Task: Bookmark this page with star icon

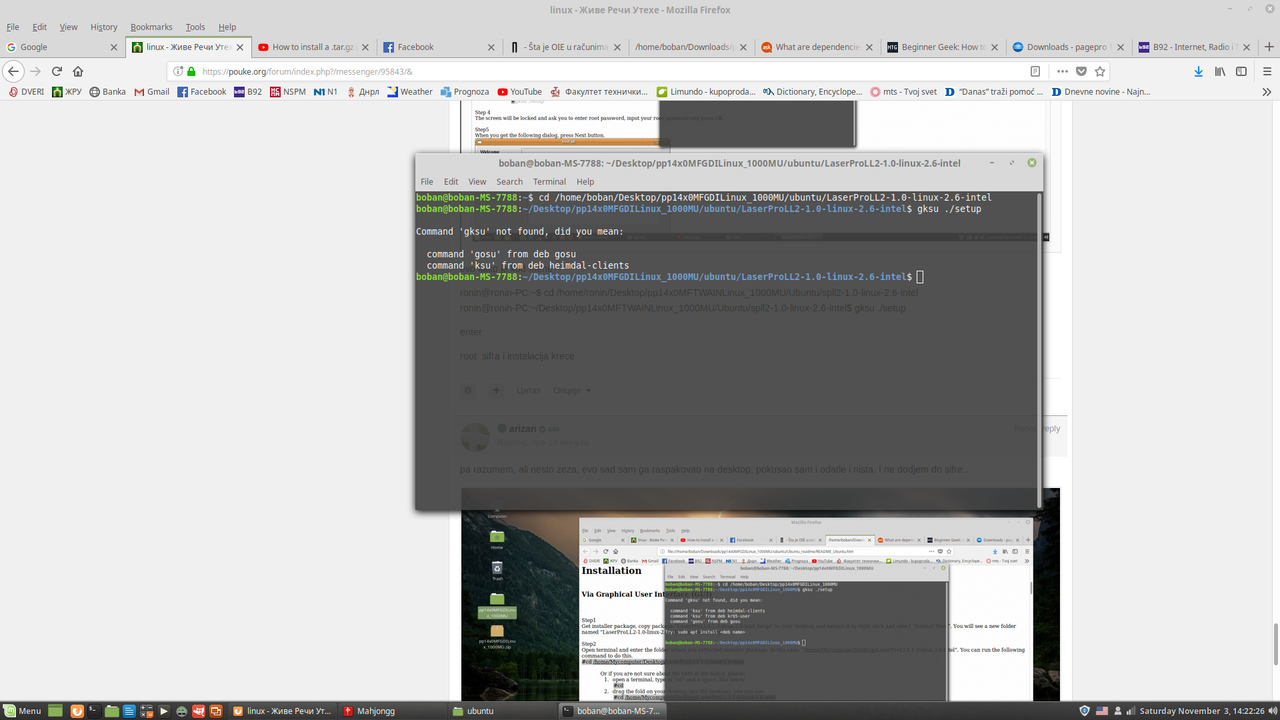Action: [1100, 71]
